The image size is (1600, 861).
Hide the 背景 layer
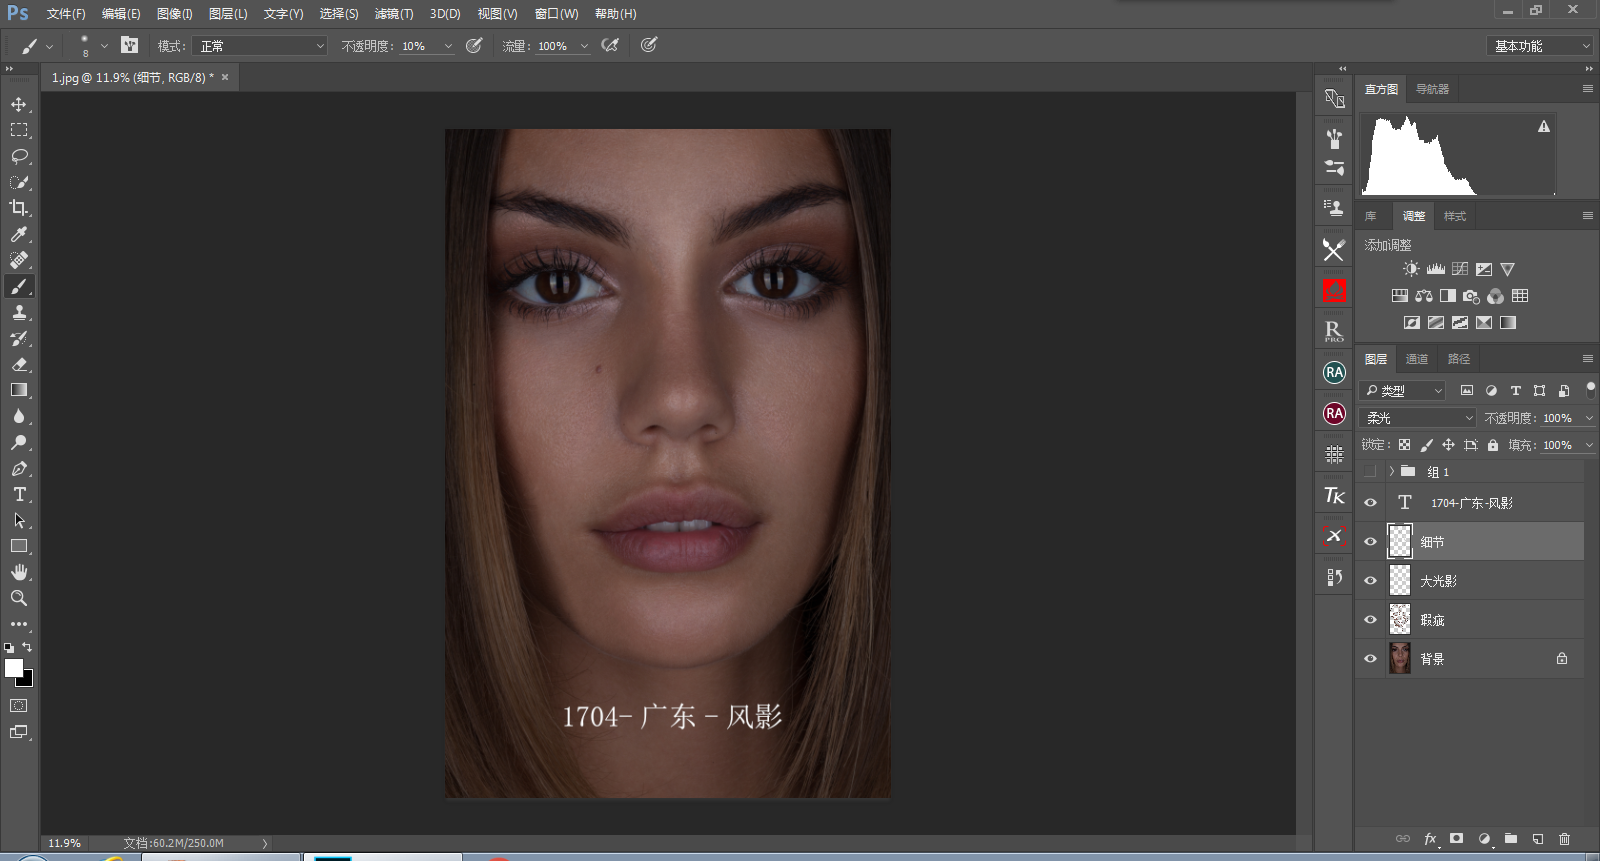[x=1371, y=659]
